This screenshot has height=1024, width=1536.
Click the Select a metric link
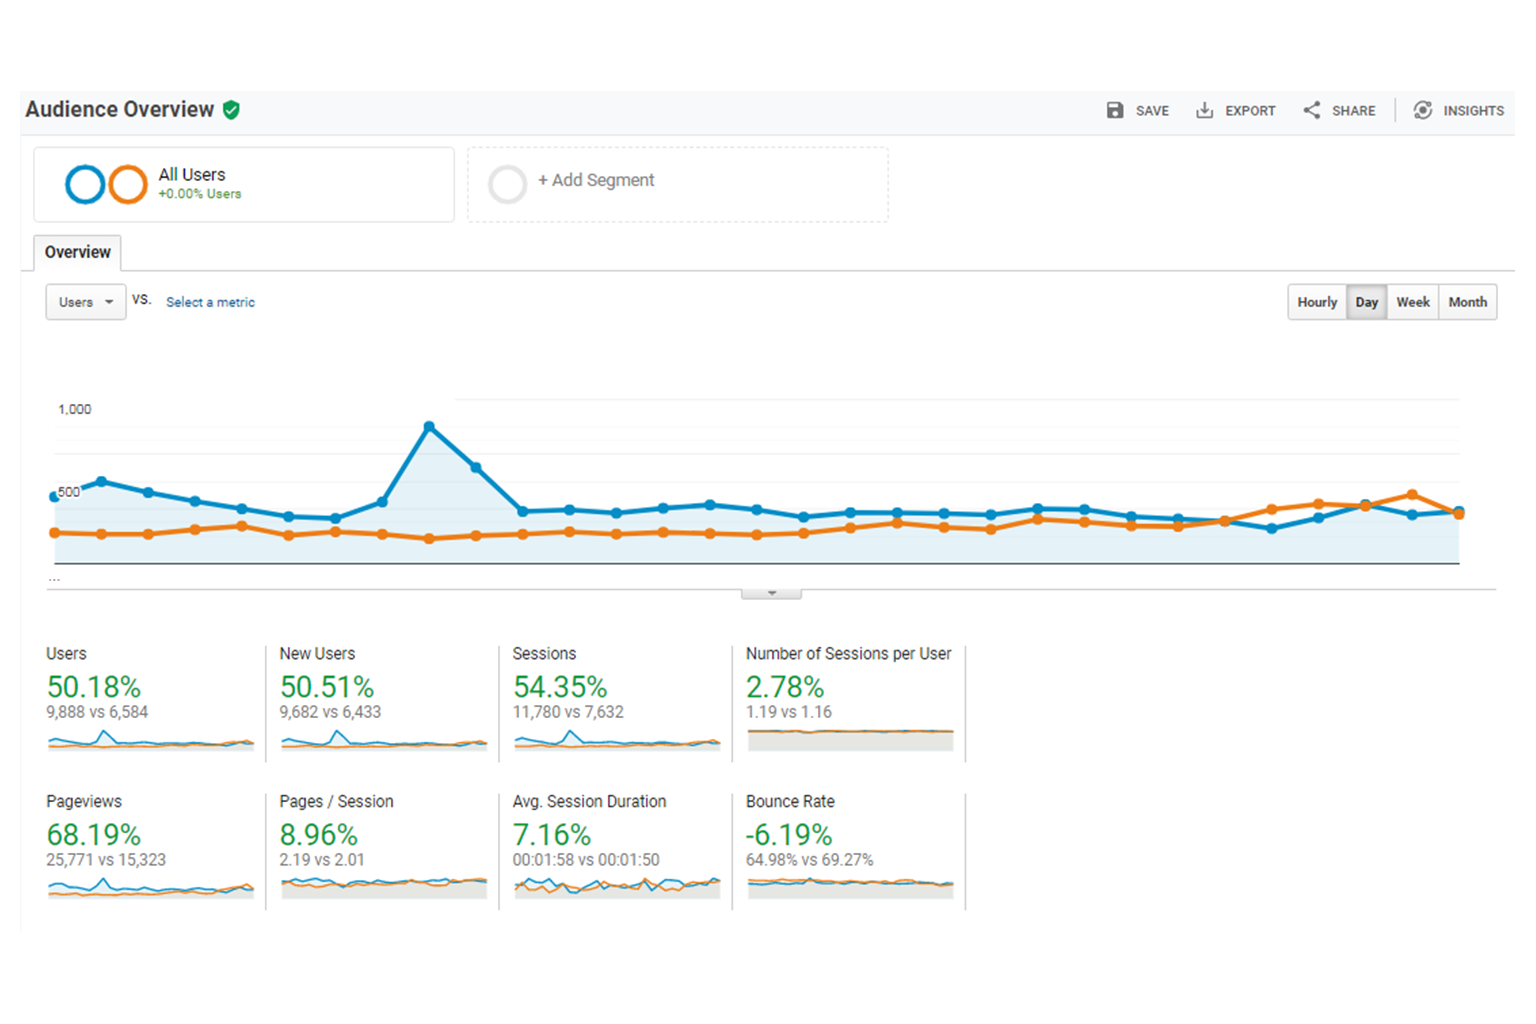[210, 302]
